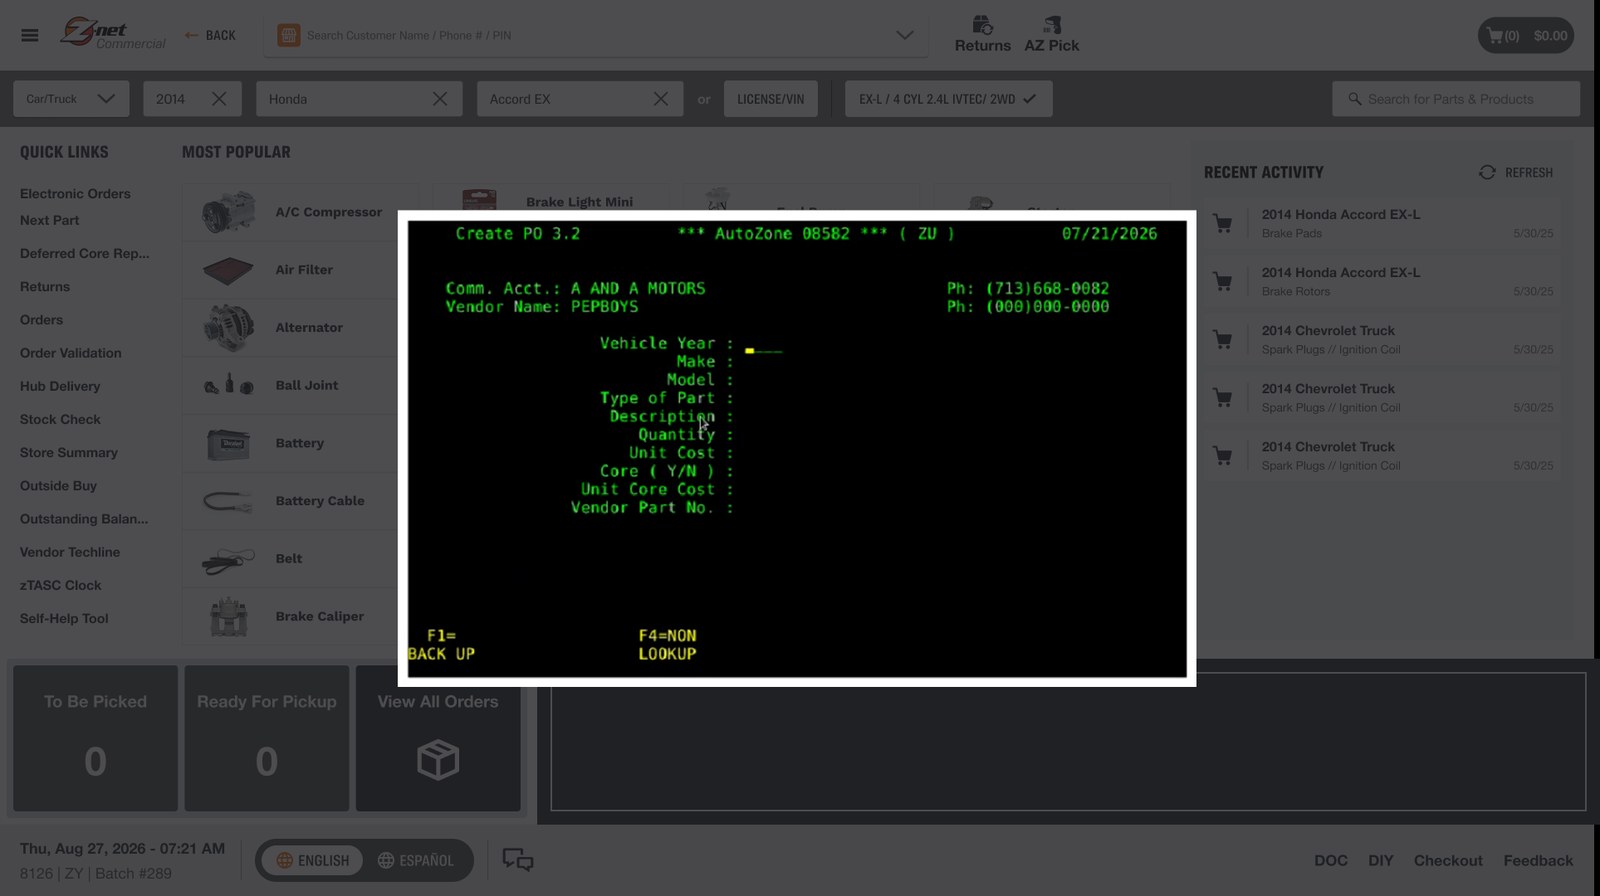Open Stock Check quick link
This screenshot has width=1600, height=896.
point(60,420)
